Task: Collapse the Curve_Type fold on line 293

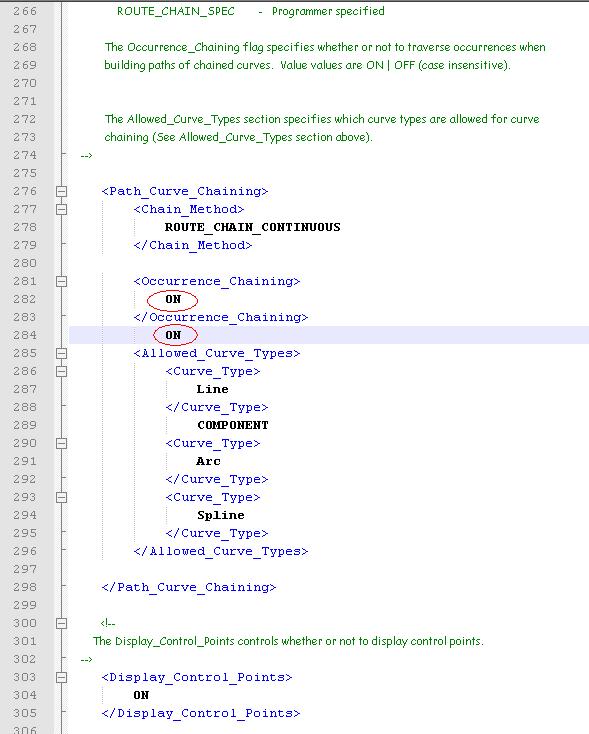Action: [x=61, y=497]
